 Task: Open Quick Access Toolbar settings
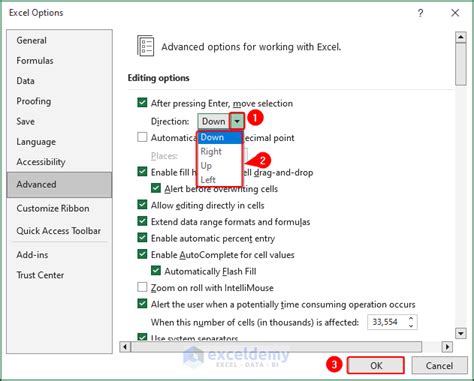(x=58, y=231)
